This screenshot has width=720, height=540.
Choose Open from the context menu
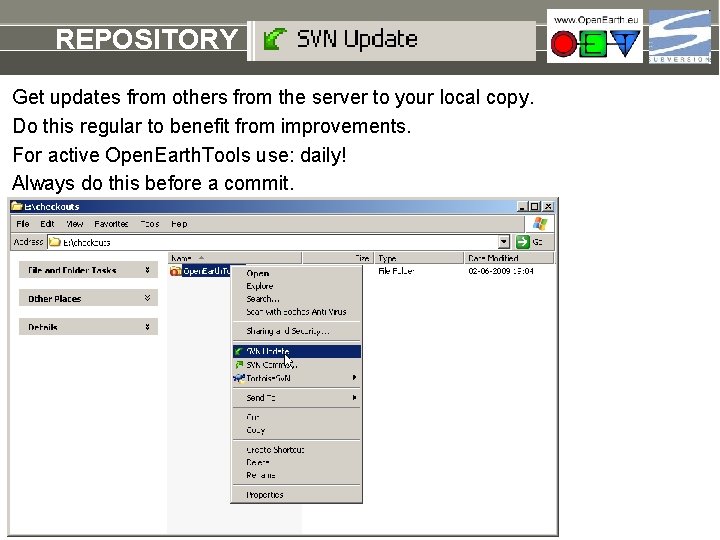point(297,273)
